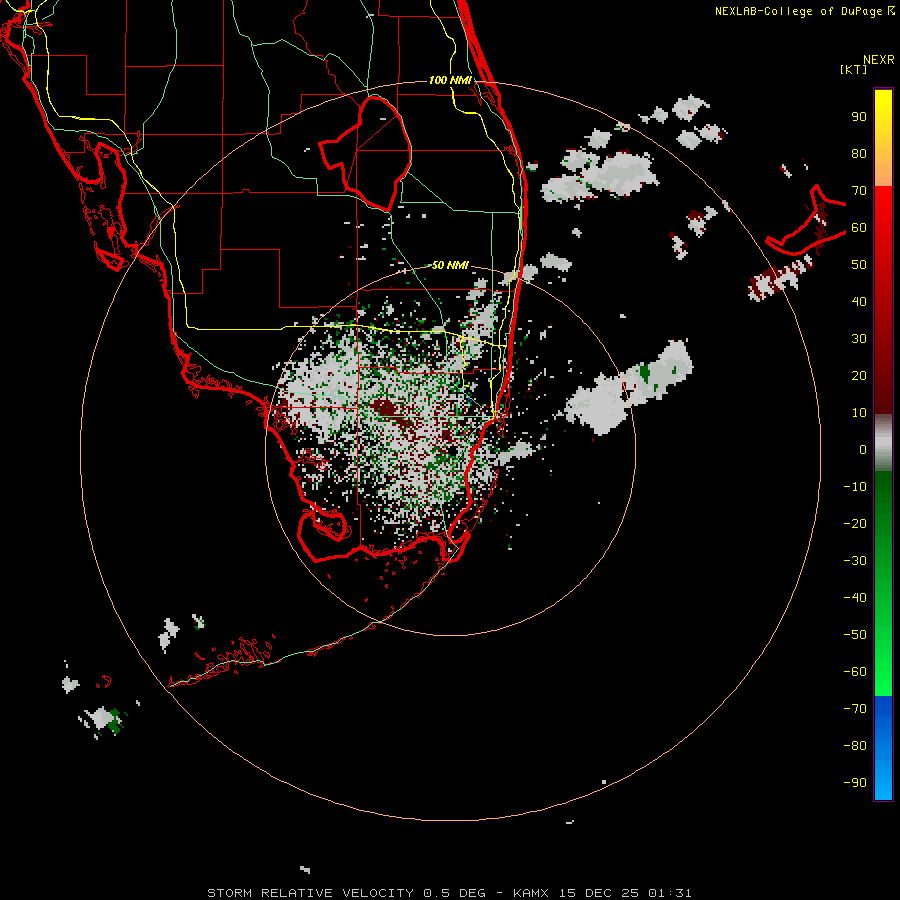Click the bright green segment of the color bar

[883, 584]
